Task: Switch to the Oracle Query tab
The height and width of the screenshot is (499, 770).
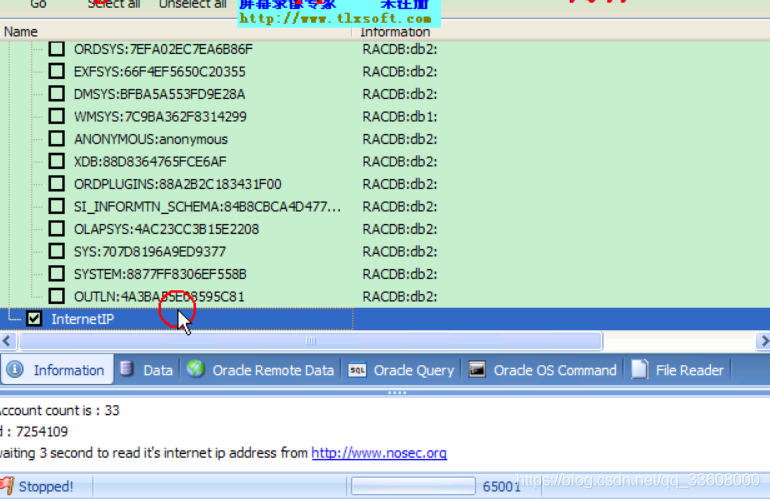Action: 402,369
